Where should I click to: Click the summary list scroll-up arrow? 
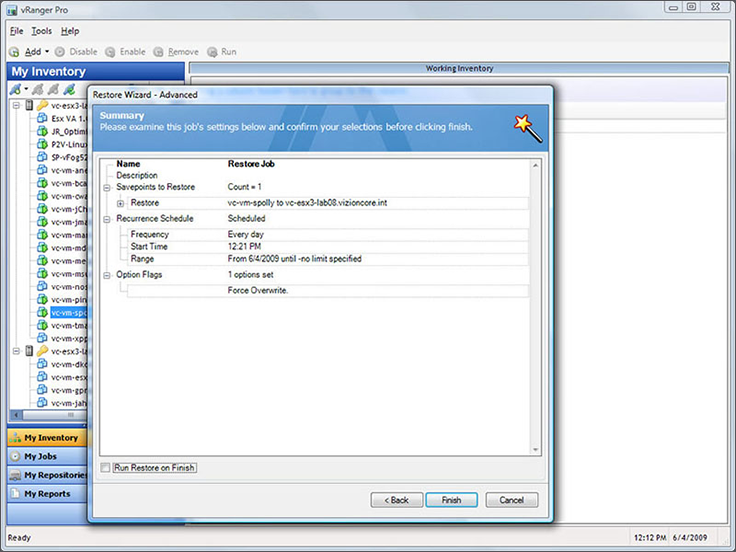[x=535, y=165]
